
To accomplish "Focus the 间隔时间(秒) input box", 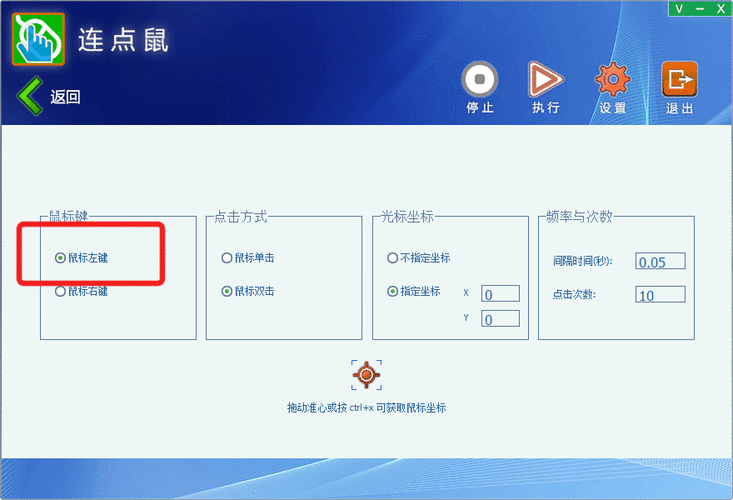I will 660,261.
